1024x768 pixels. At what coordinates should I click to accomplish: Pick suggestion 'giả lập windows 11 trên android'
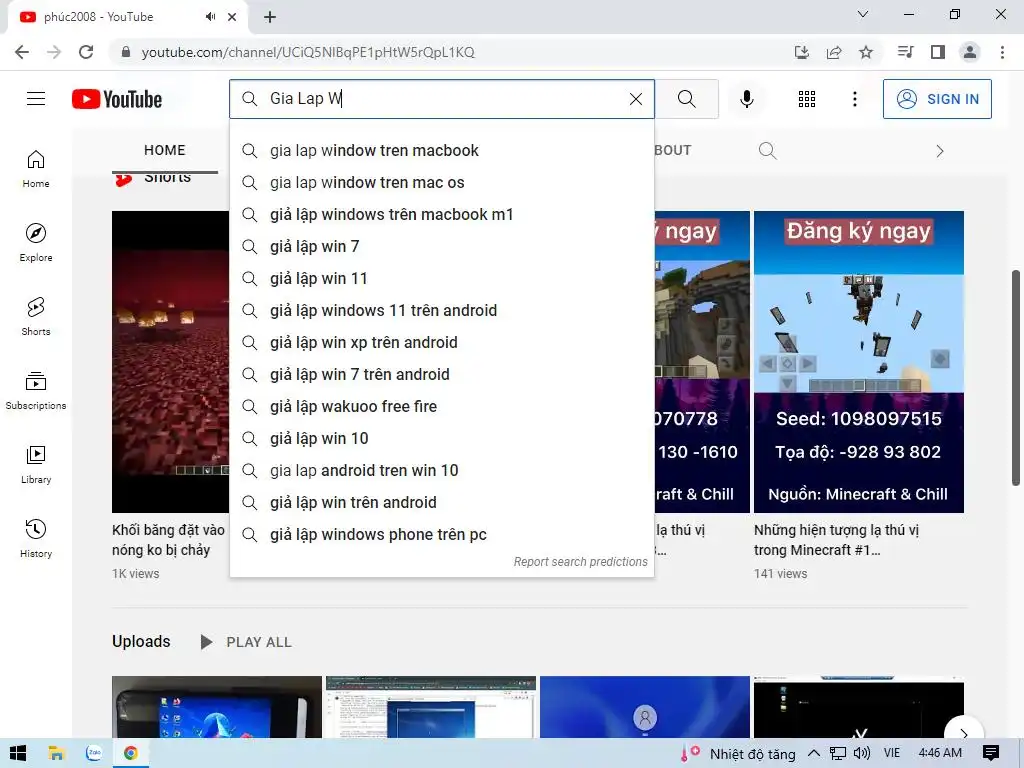coord(441,310)
